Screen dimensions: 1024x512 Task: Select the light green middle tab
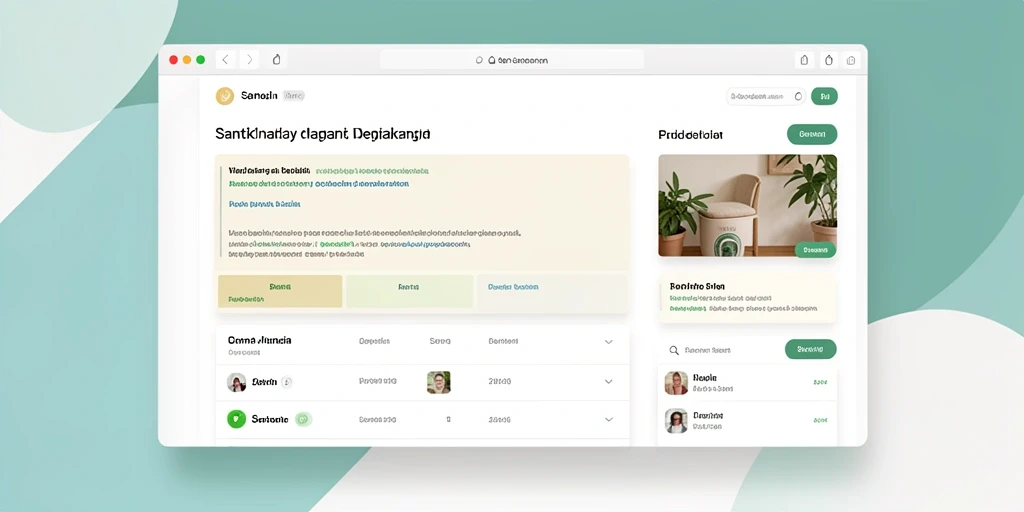pos(409,291)
